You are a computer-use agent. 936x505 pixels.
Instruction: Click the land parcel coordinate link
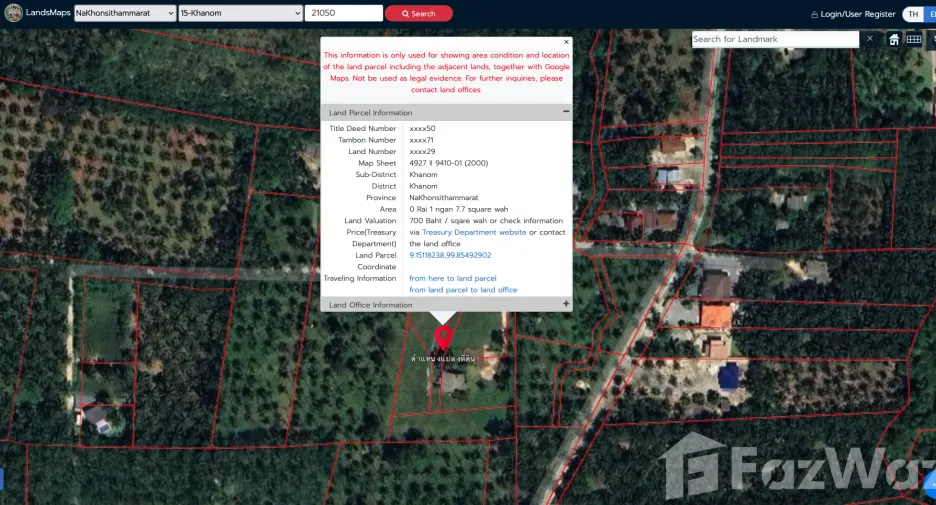450,255
